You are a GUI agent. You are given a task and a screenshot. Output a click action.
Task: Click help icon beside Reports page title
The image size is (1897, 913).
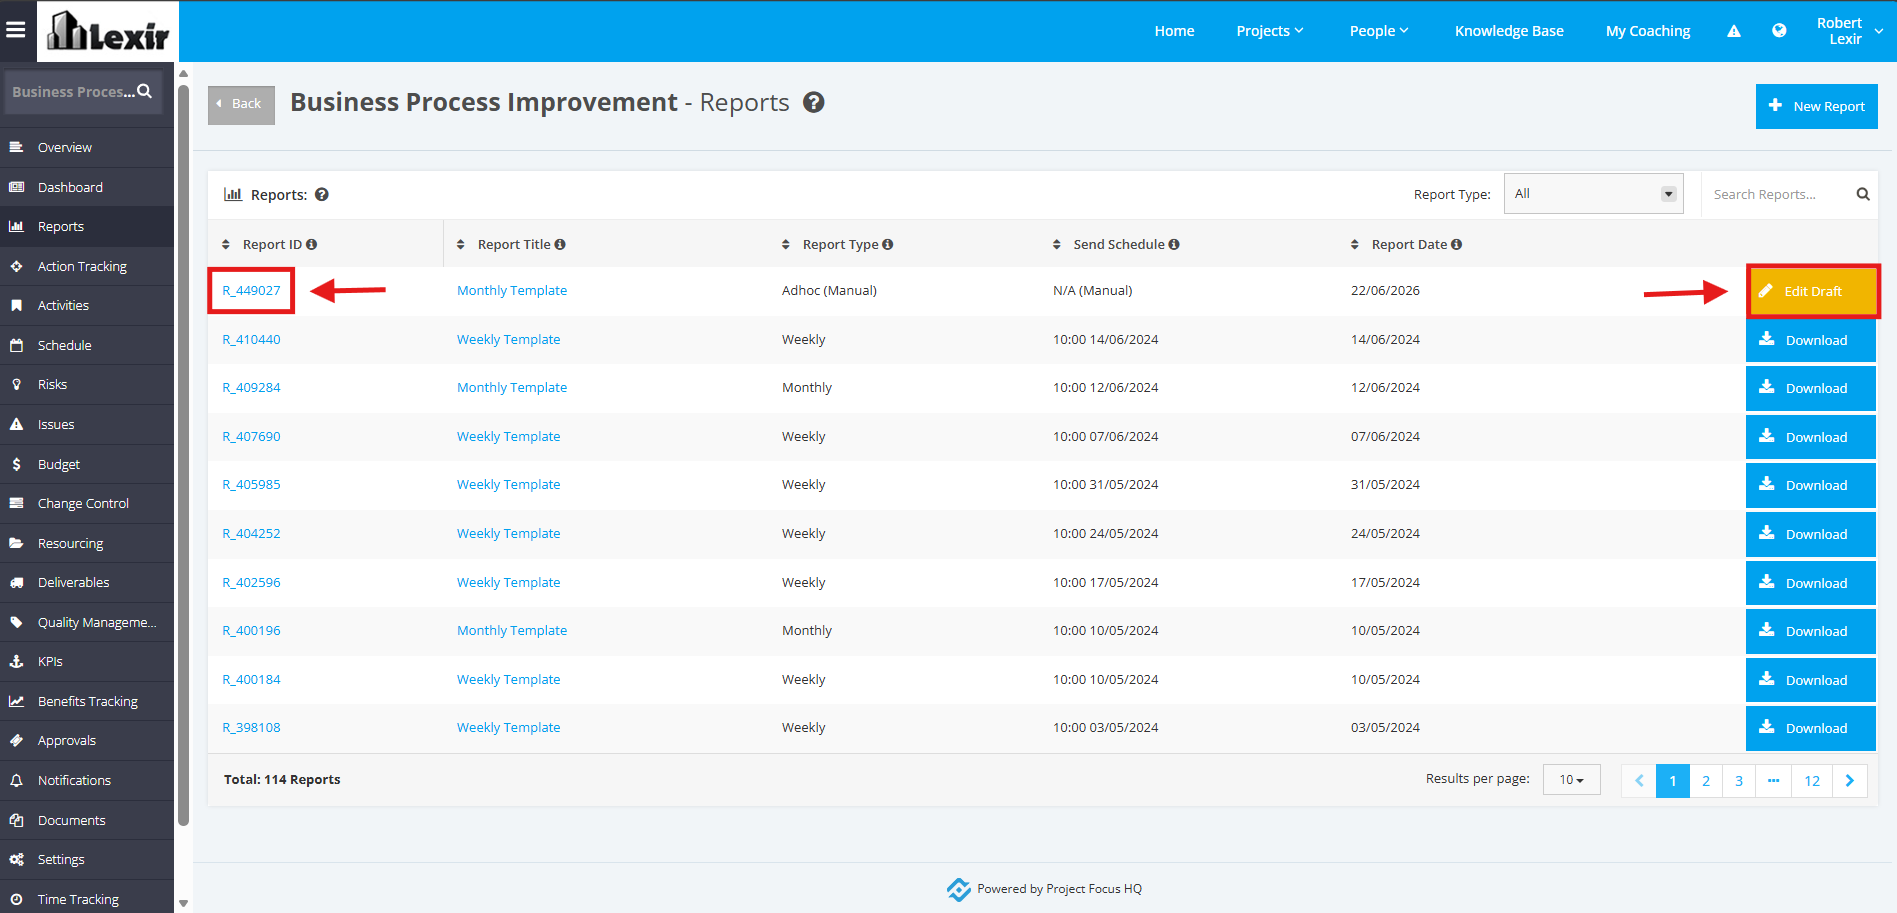click(x=814, y=102)
